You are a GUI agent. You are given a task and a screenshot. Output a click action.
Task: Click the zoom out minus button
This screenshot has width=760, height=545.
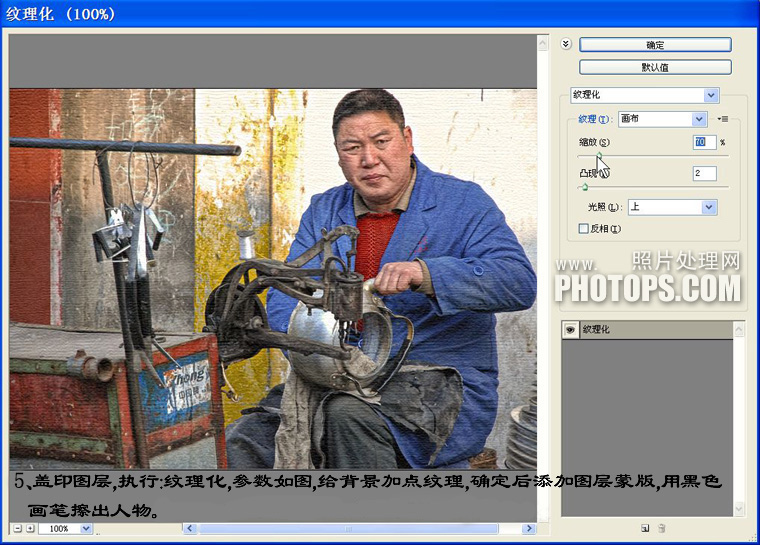pos(17,529)
